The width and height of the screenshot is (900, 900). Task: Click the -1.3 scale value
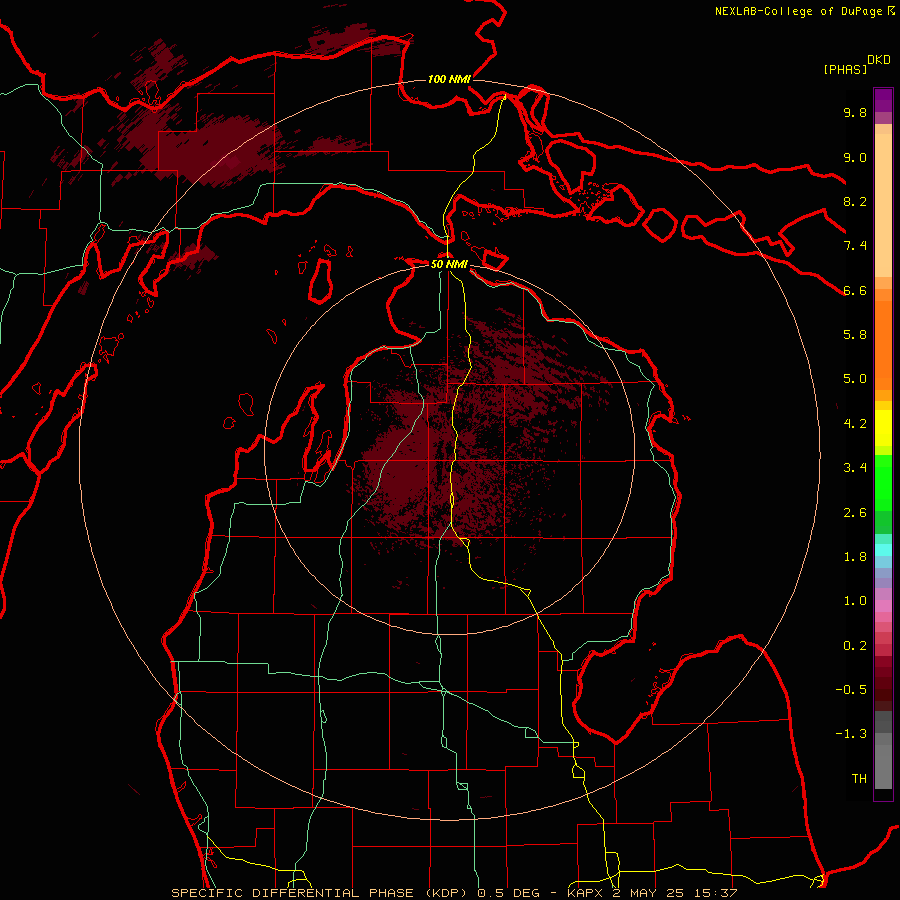tap(851, 734)
